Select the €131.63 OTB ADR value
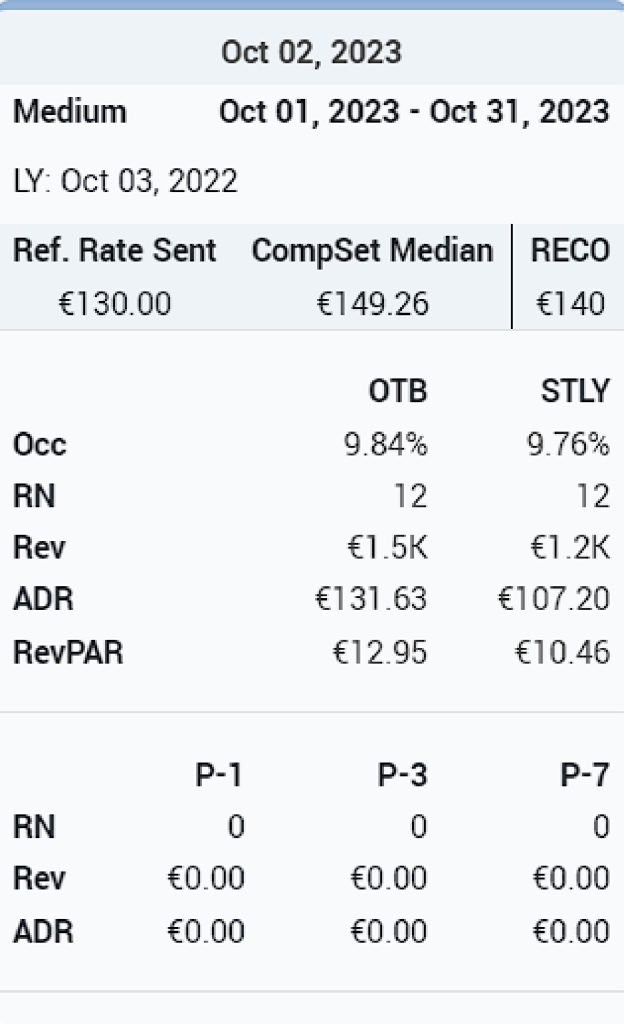Image resolution: width=624 pixels, height=1024 pixels. click(371, 599)
